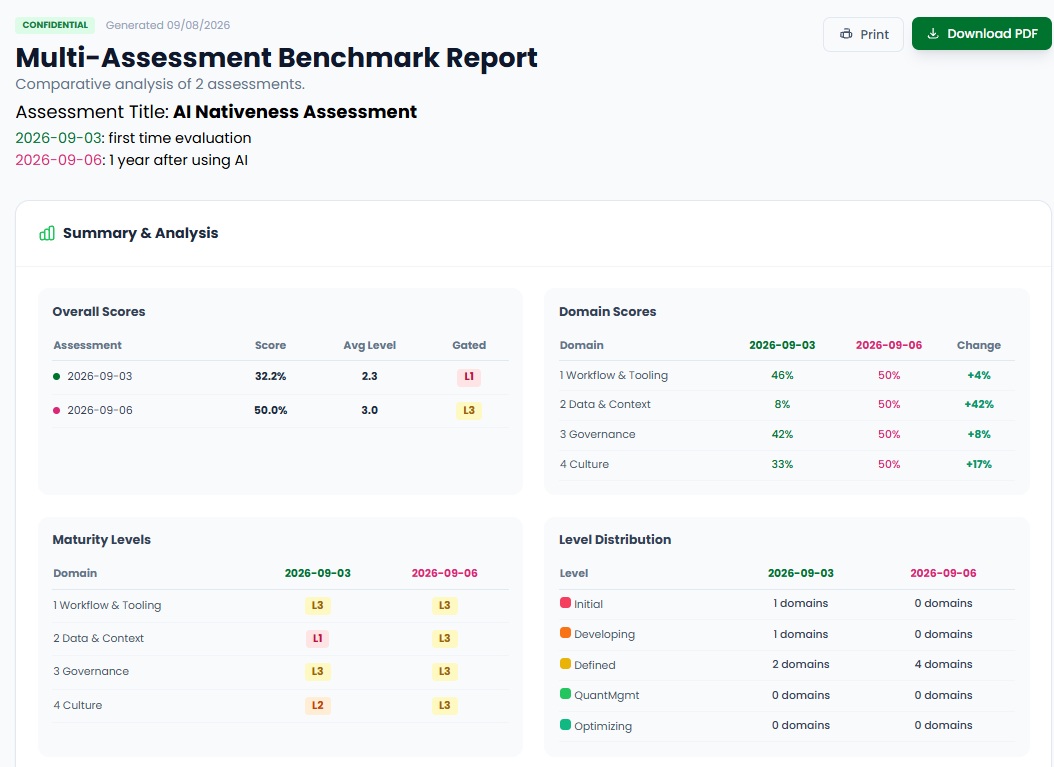1054x767 pixels.
Task: Click the 33% Culture score
Action: [x=782, y=464]
